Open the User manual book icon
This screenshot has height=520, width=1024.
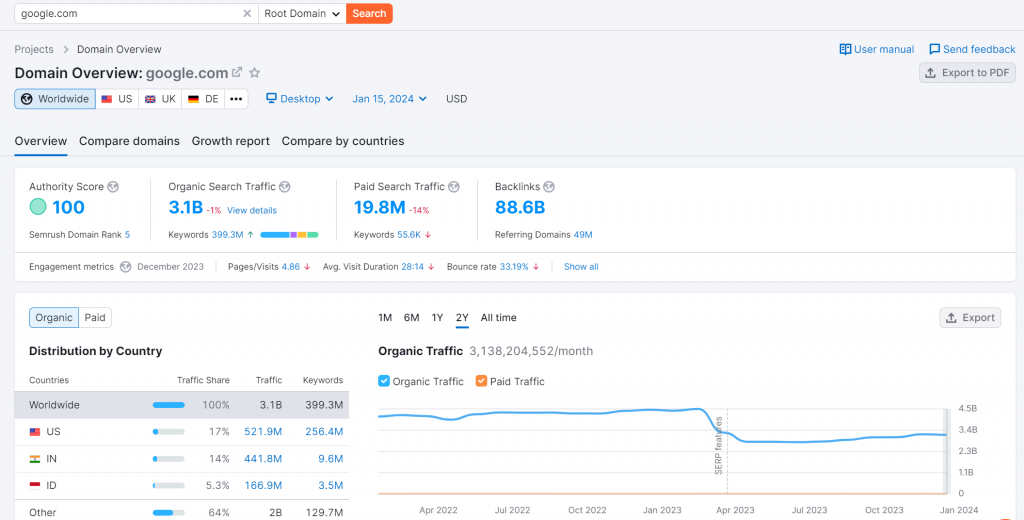click(845, 49)
